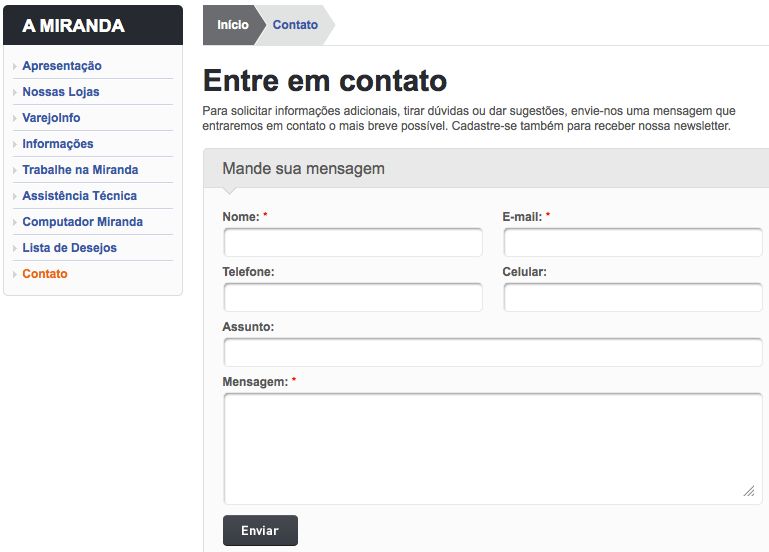Focus the Assunto text field
This screenshot has height=552, width=769.
pos(492,353)
